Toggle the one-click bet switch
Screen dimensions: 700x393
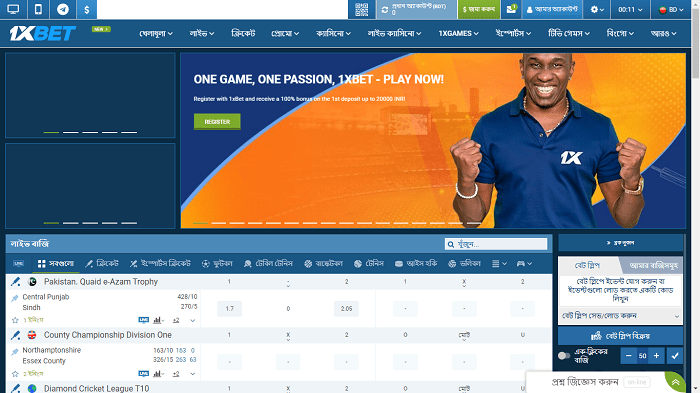point(564,356)
